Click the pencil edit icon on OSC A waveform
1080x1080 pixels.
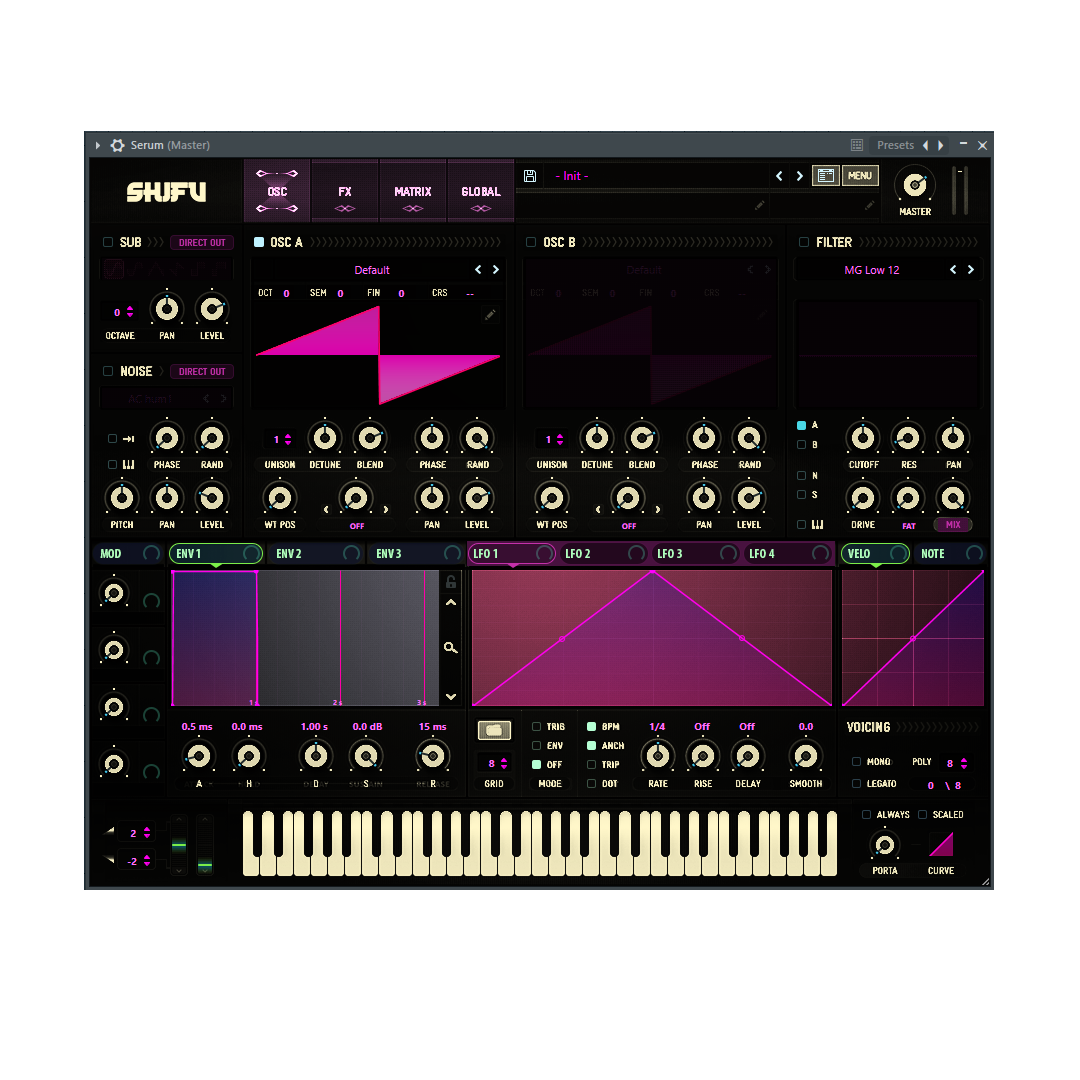click(490, 314)
